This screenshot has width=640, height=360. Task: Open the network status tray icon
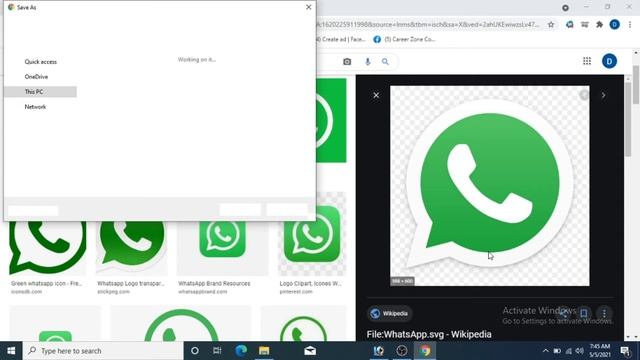click(x=569, y=351)
